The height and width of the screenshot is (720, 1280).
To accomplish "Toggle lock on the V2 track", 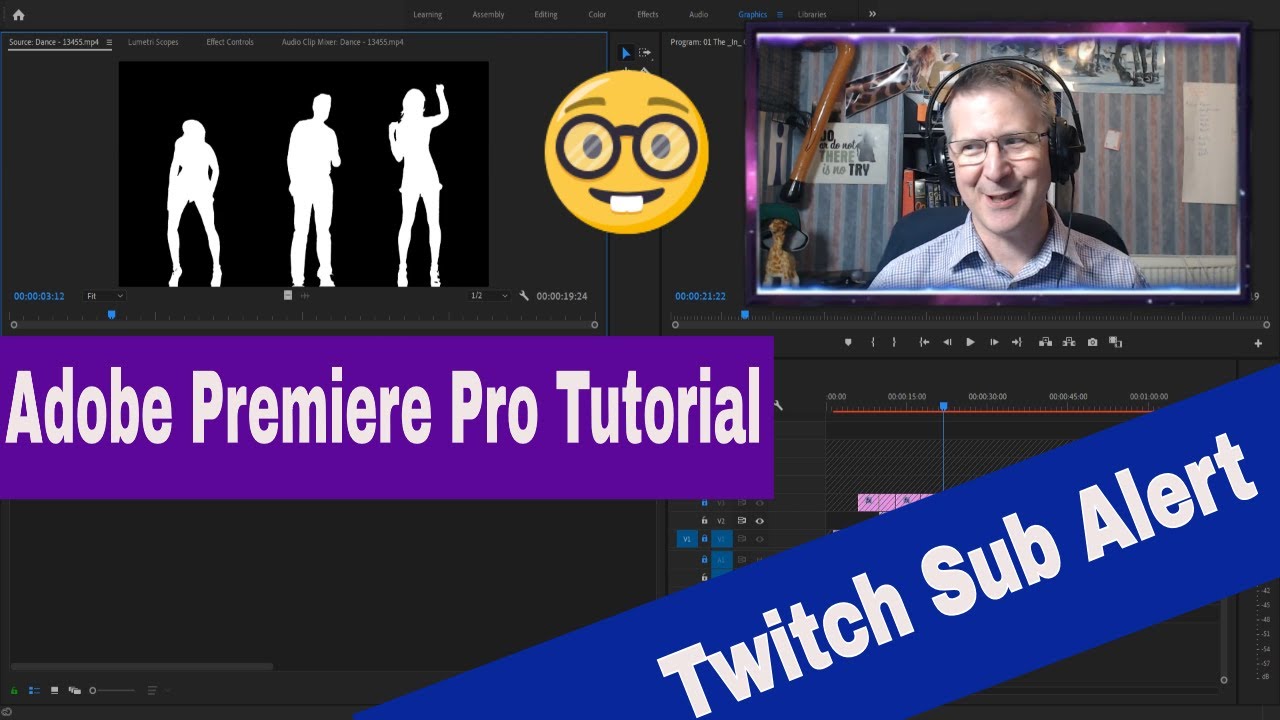I will coord(704,521).
